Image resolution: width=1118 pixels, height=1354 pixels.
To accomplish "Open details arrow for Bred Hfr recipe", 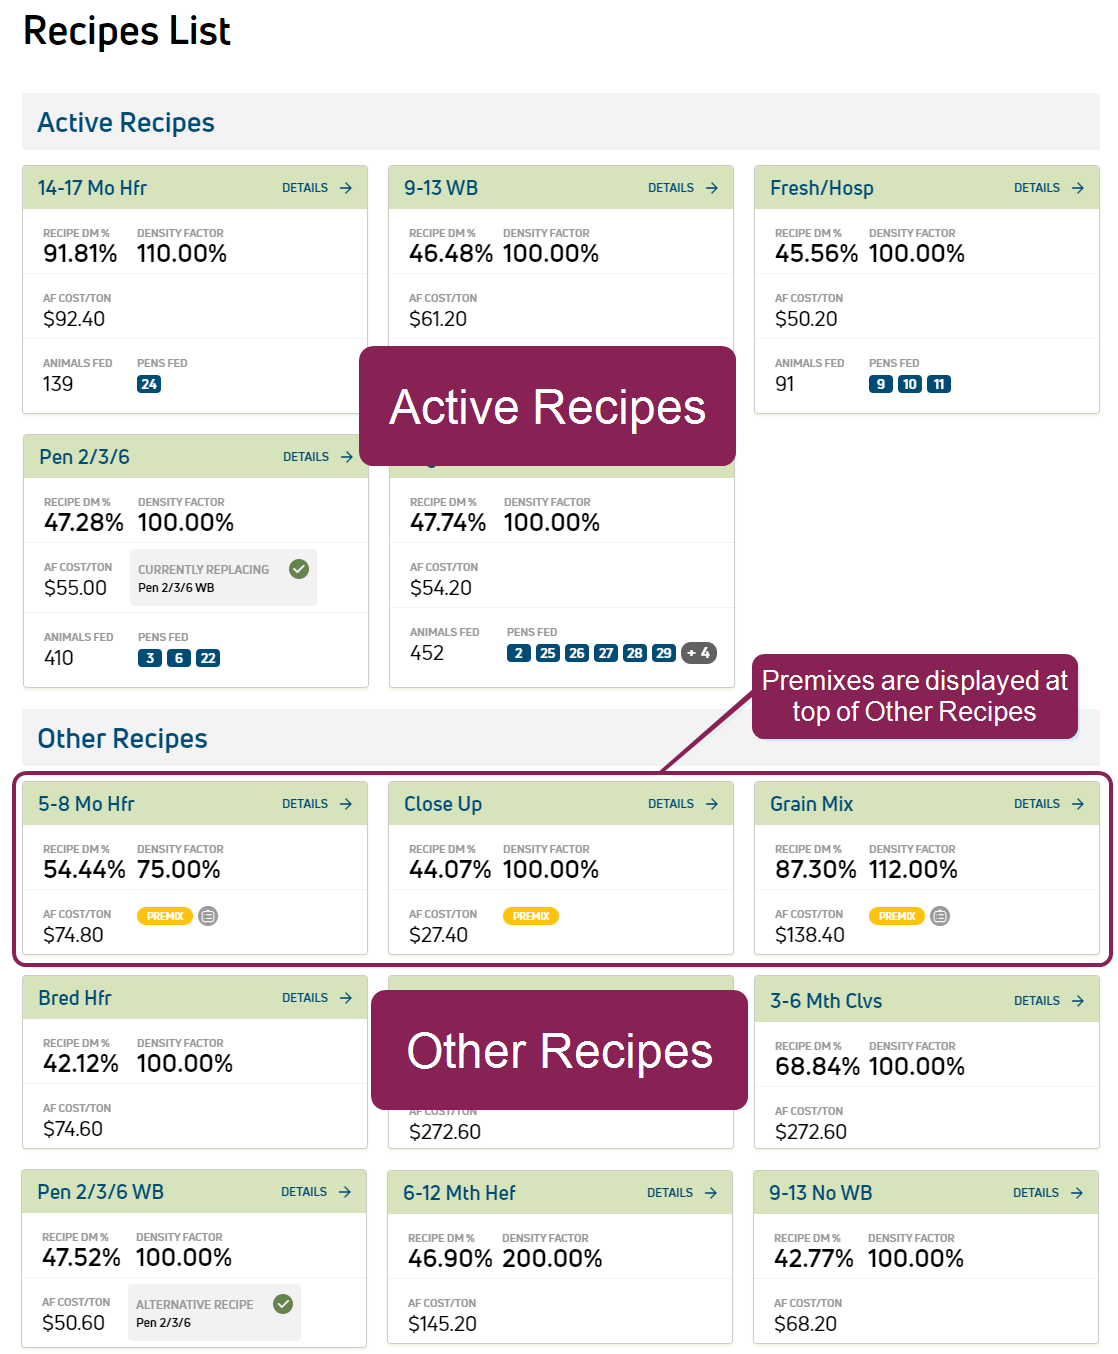I will 346,998.
